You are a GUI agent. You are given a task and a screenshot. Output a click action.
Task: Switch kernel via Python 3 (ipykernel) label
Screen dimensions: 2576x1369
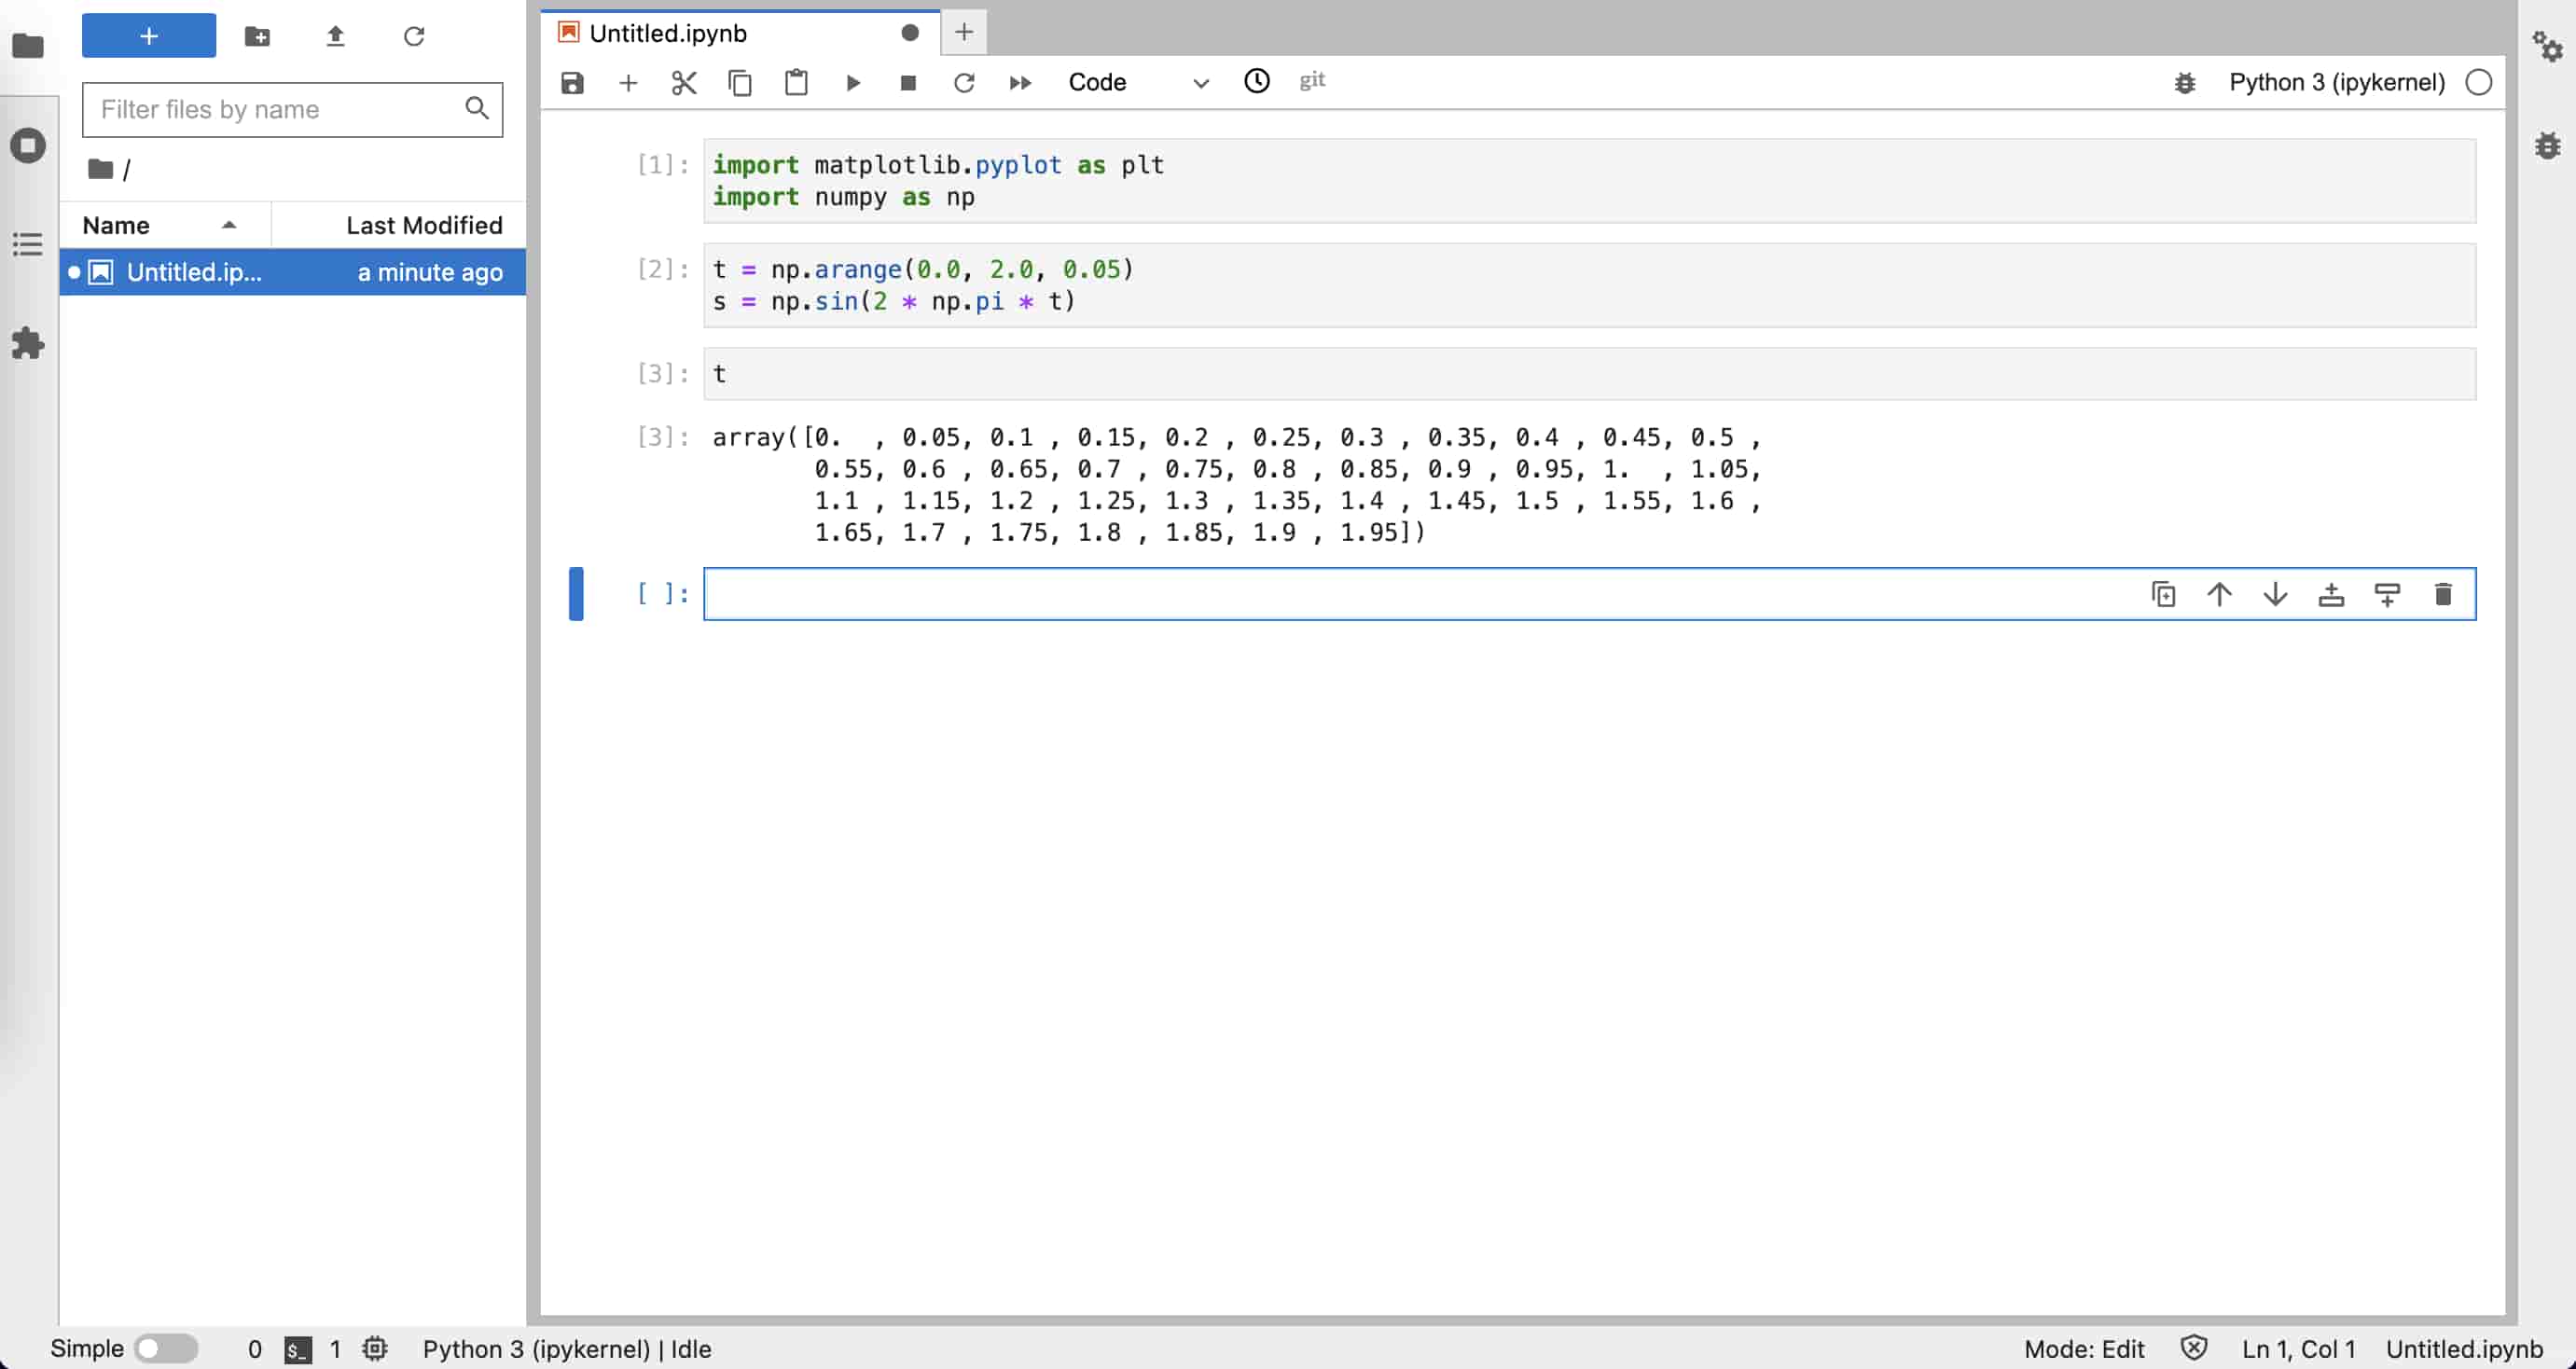2337,82
